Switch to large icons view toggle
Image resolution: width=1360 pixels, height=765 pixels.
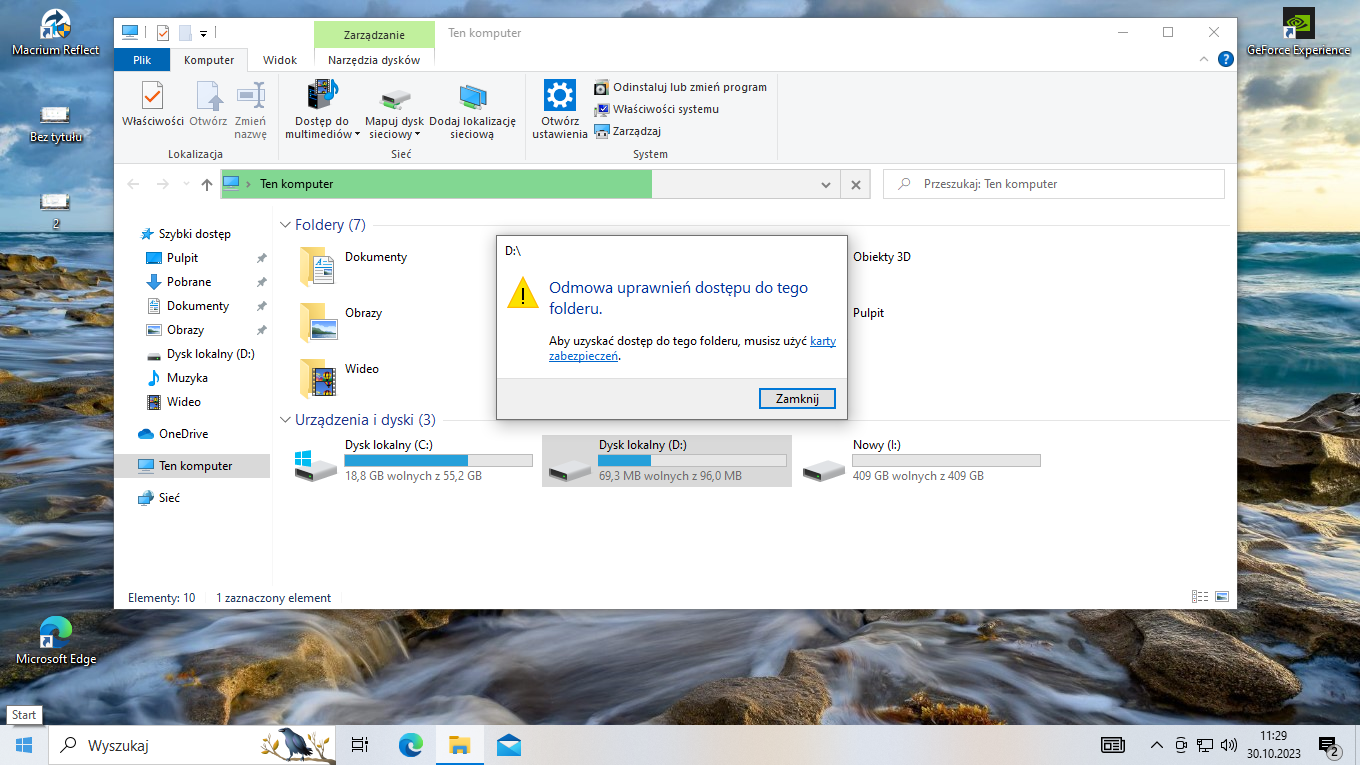[x=1221, y=597]
